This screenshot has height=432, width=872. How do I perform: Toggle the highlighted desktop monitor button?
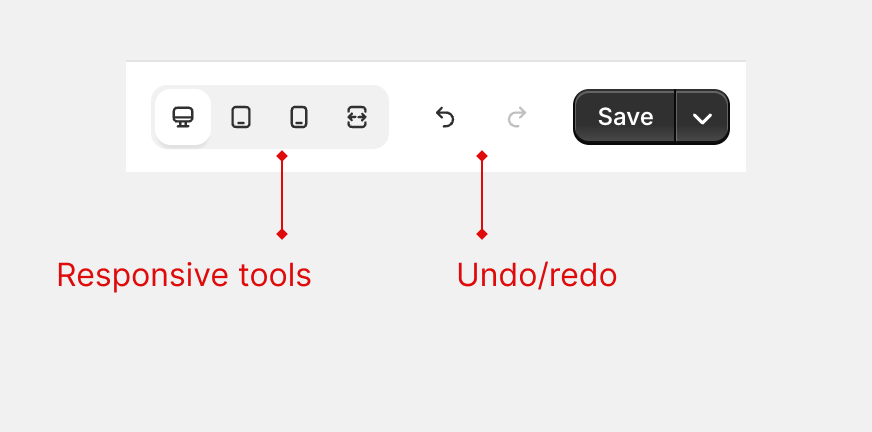click(183, 117)
